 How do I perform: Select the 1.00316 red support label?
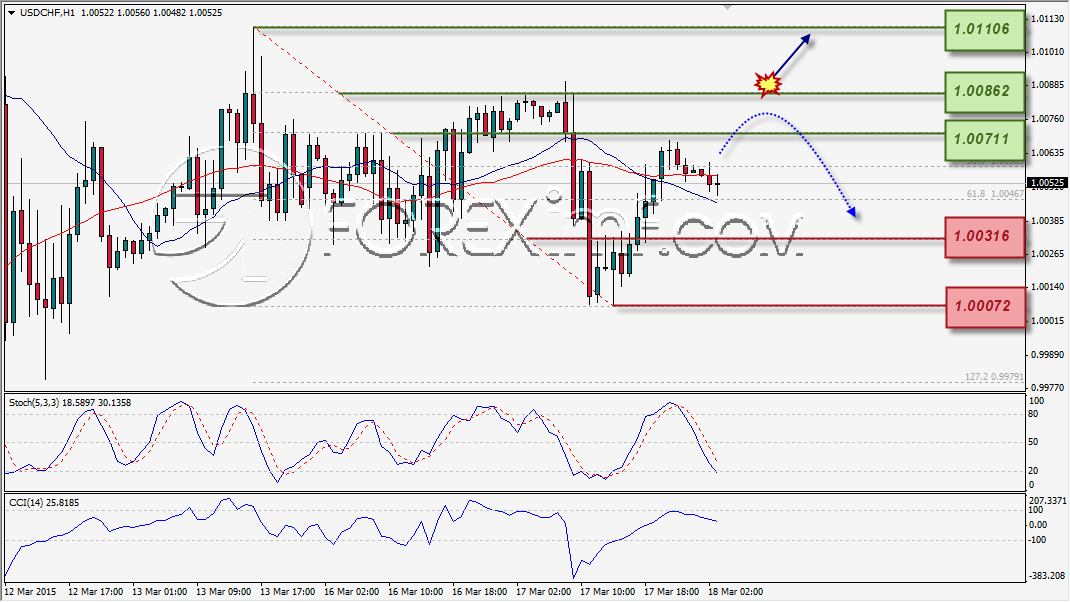985,237
